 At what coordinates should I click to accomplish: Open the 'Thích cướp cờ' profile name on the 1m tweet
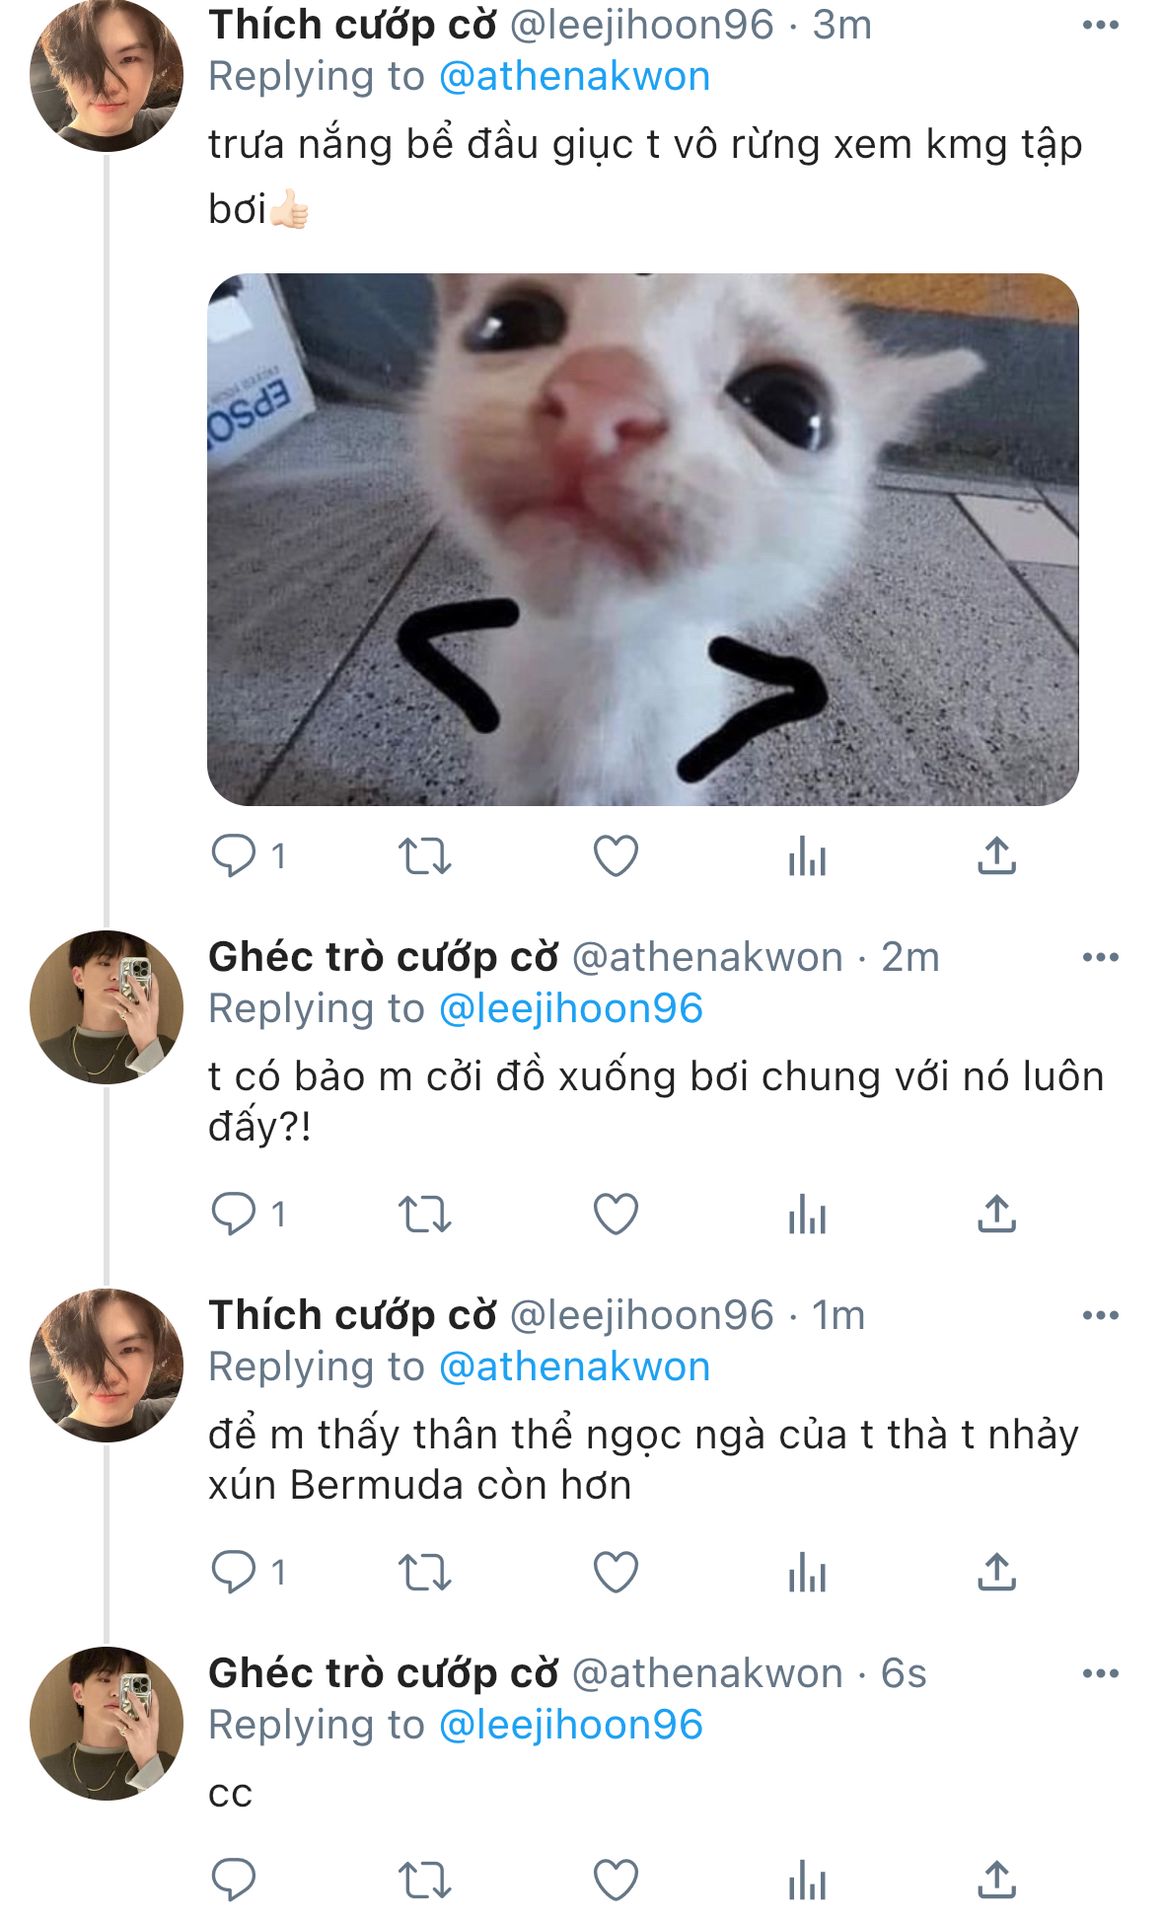(352, 1315)
